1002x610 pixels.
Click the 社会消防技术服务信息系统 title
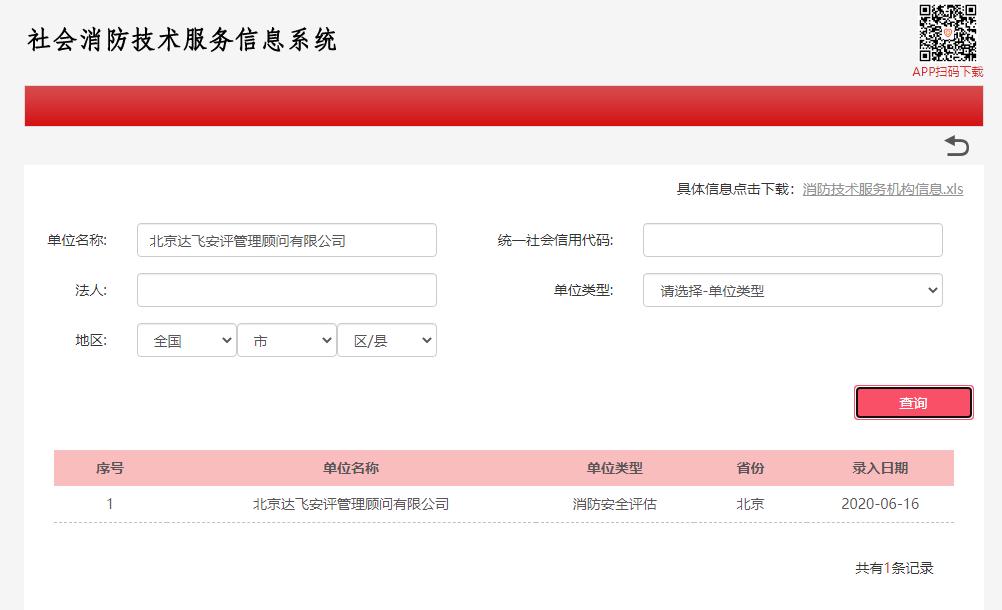point(183,40)
